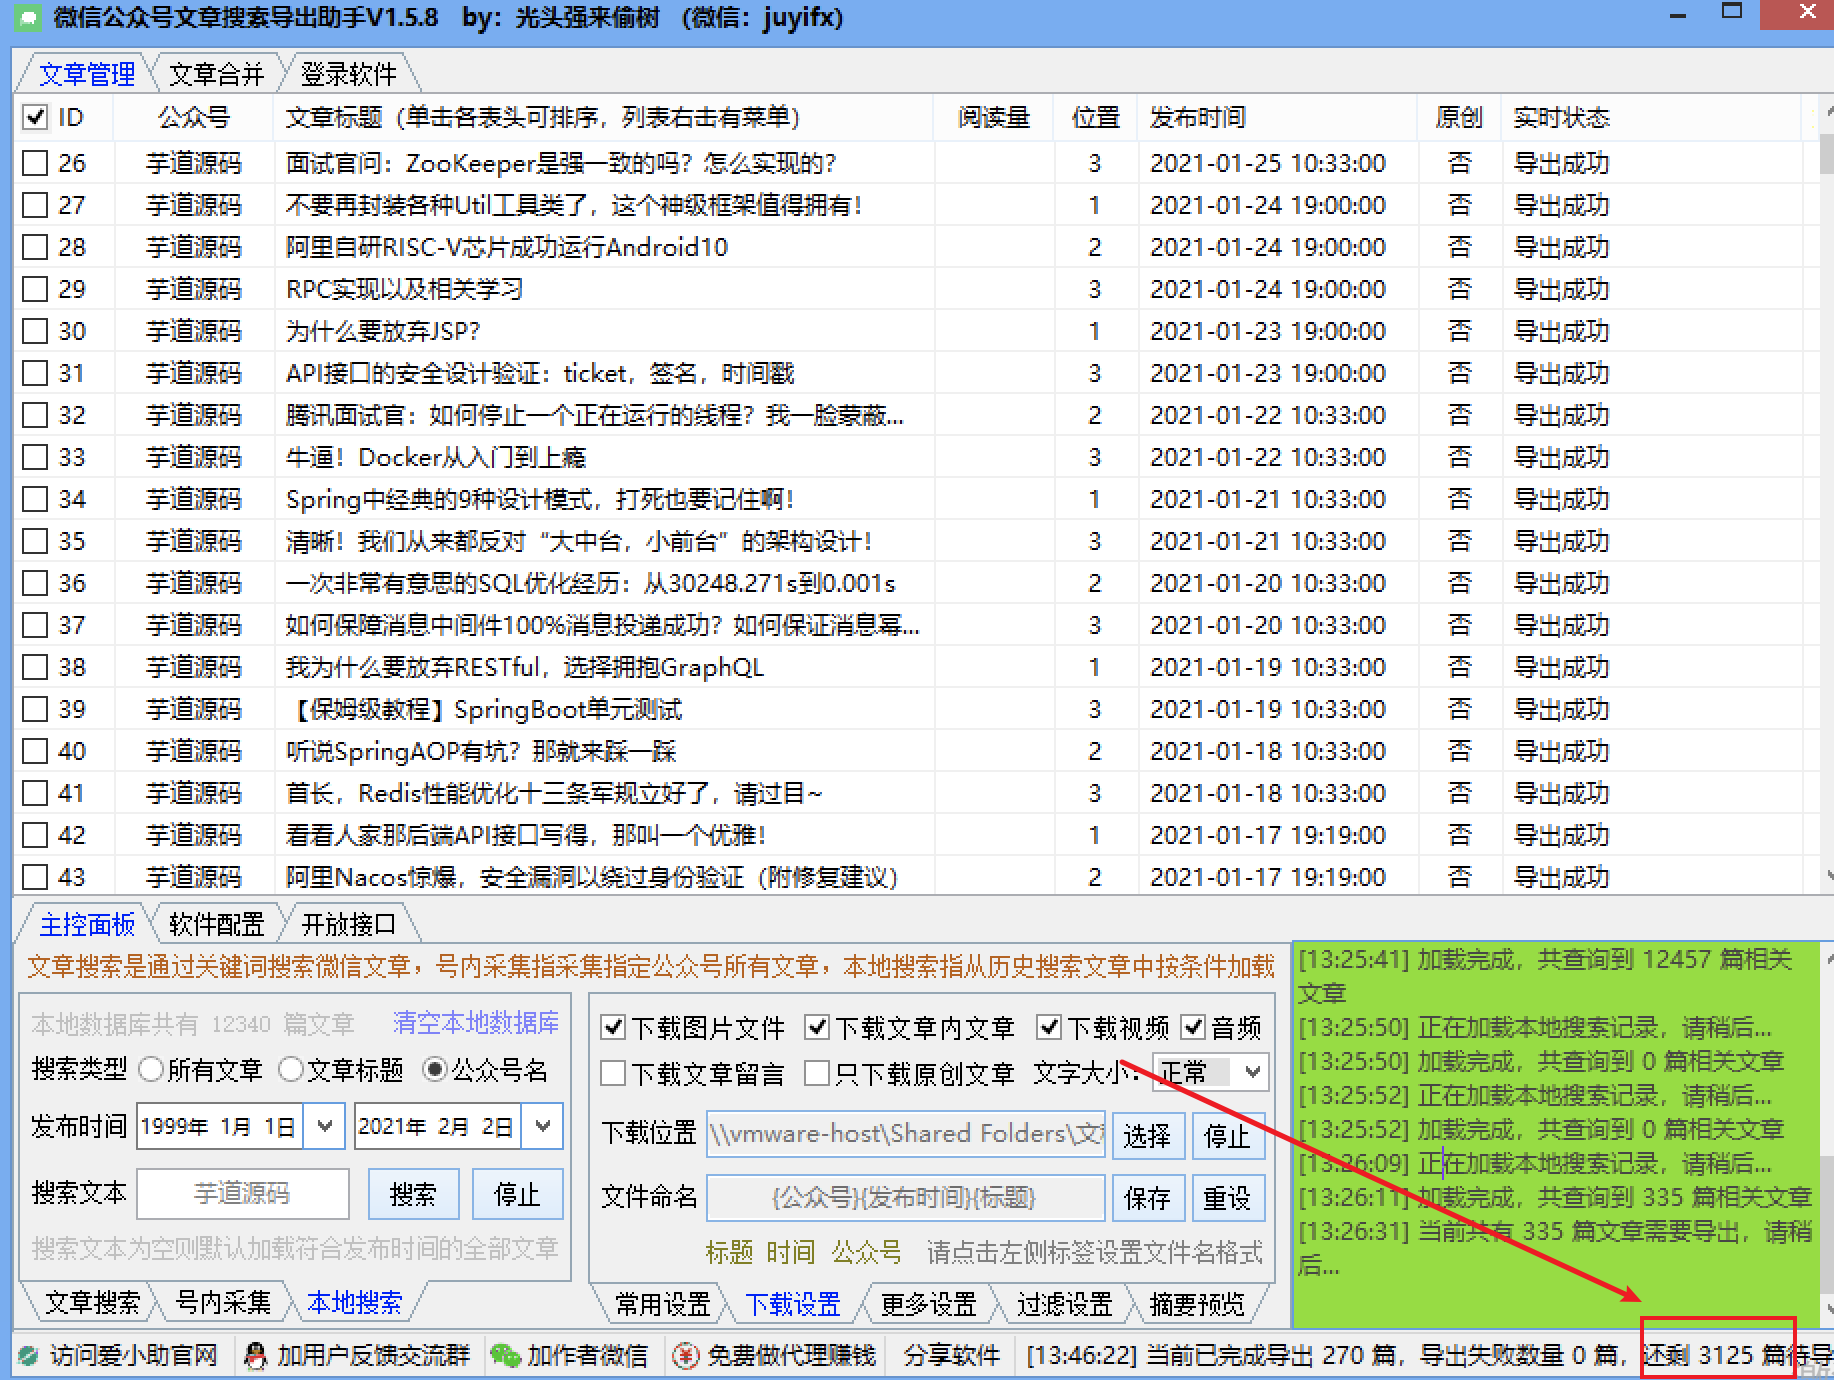Switch to 号内采集 bottom tab
Image resolution: width=1834 pixels, height=1380 pixels.
click(223, 1302)
